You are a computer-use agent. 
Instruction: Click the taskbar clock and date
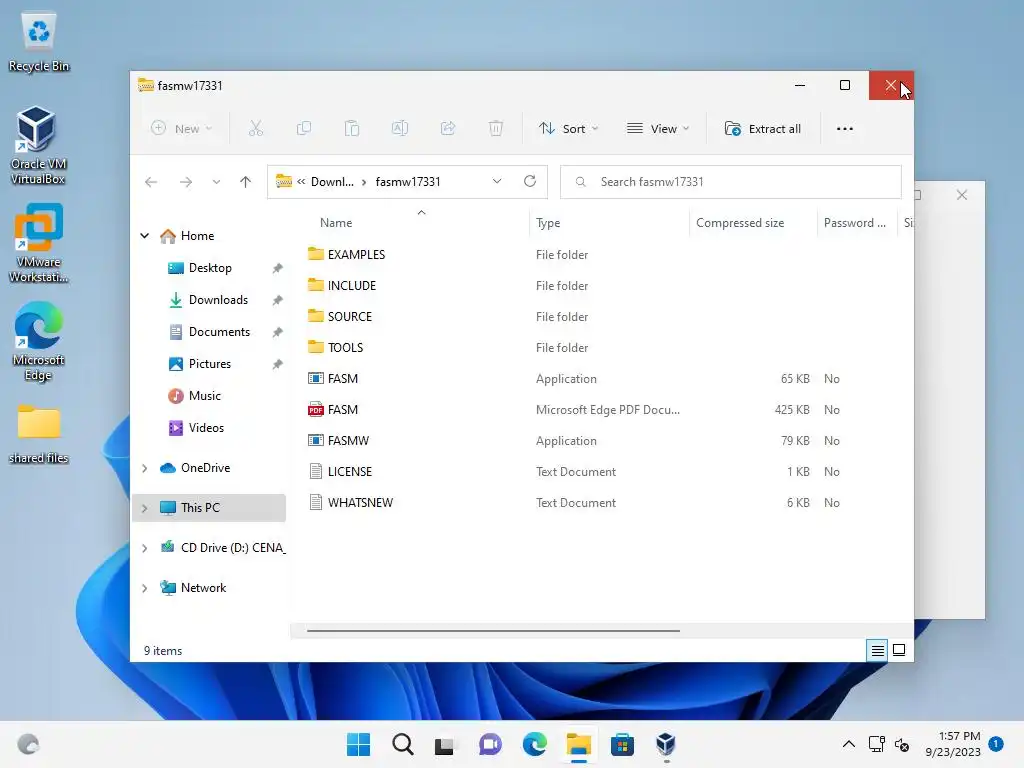click(953, 744)
